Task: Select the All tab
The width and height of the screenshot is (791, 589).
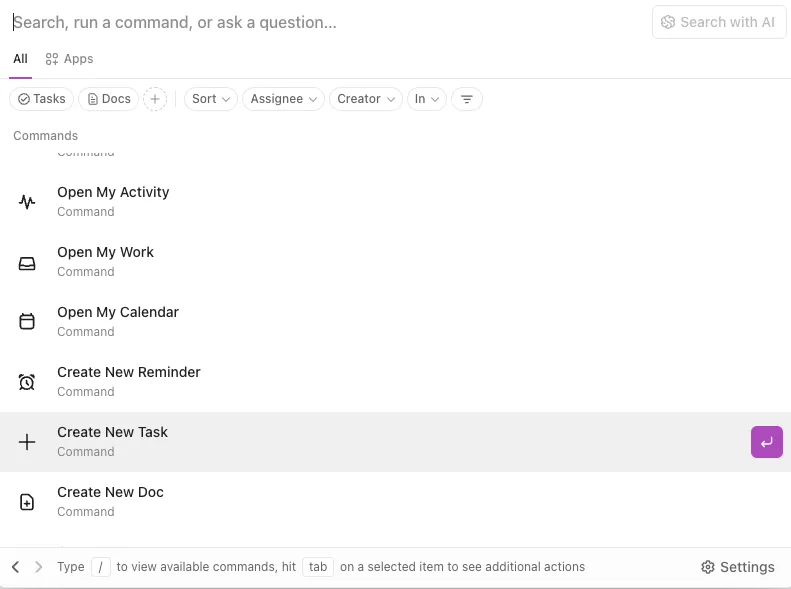Action: coord(20,59)
